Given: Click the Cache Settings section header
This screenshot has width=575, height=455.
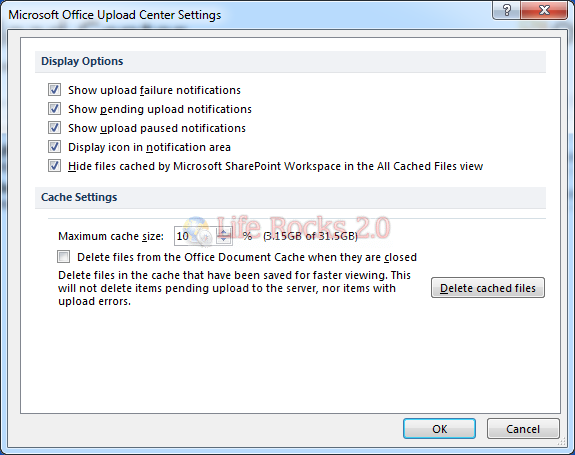Looking at the screenshot, I should tap(290, 198).
